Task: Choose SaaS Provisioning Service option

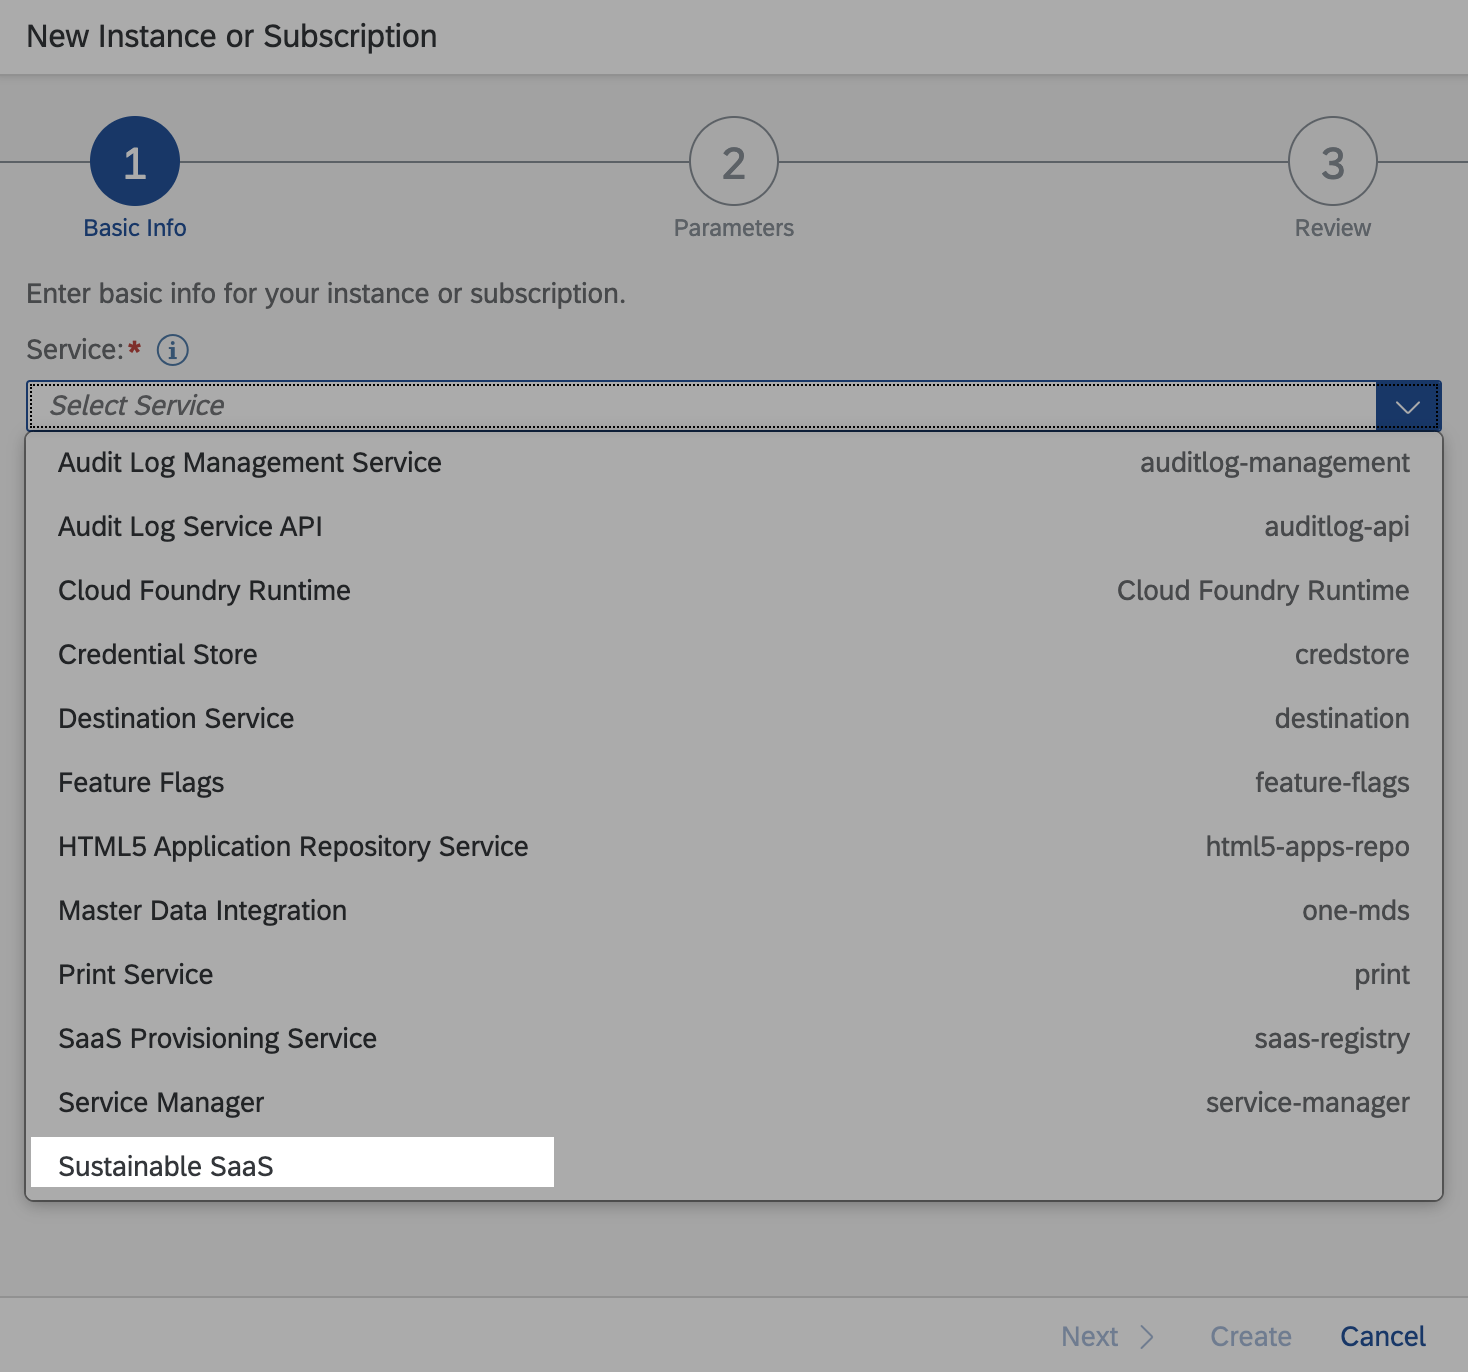Action: click(734, 1039)
